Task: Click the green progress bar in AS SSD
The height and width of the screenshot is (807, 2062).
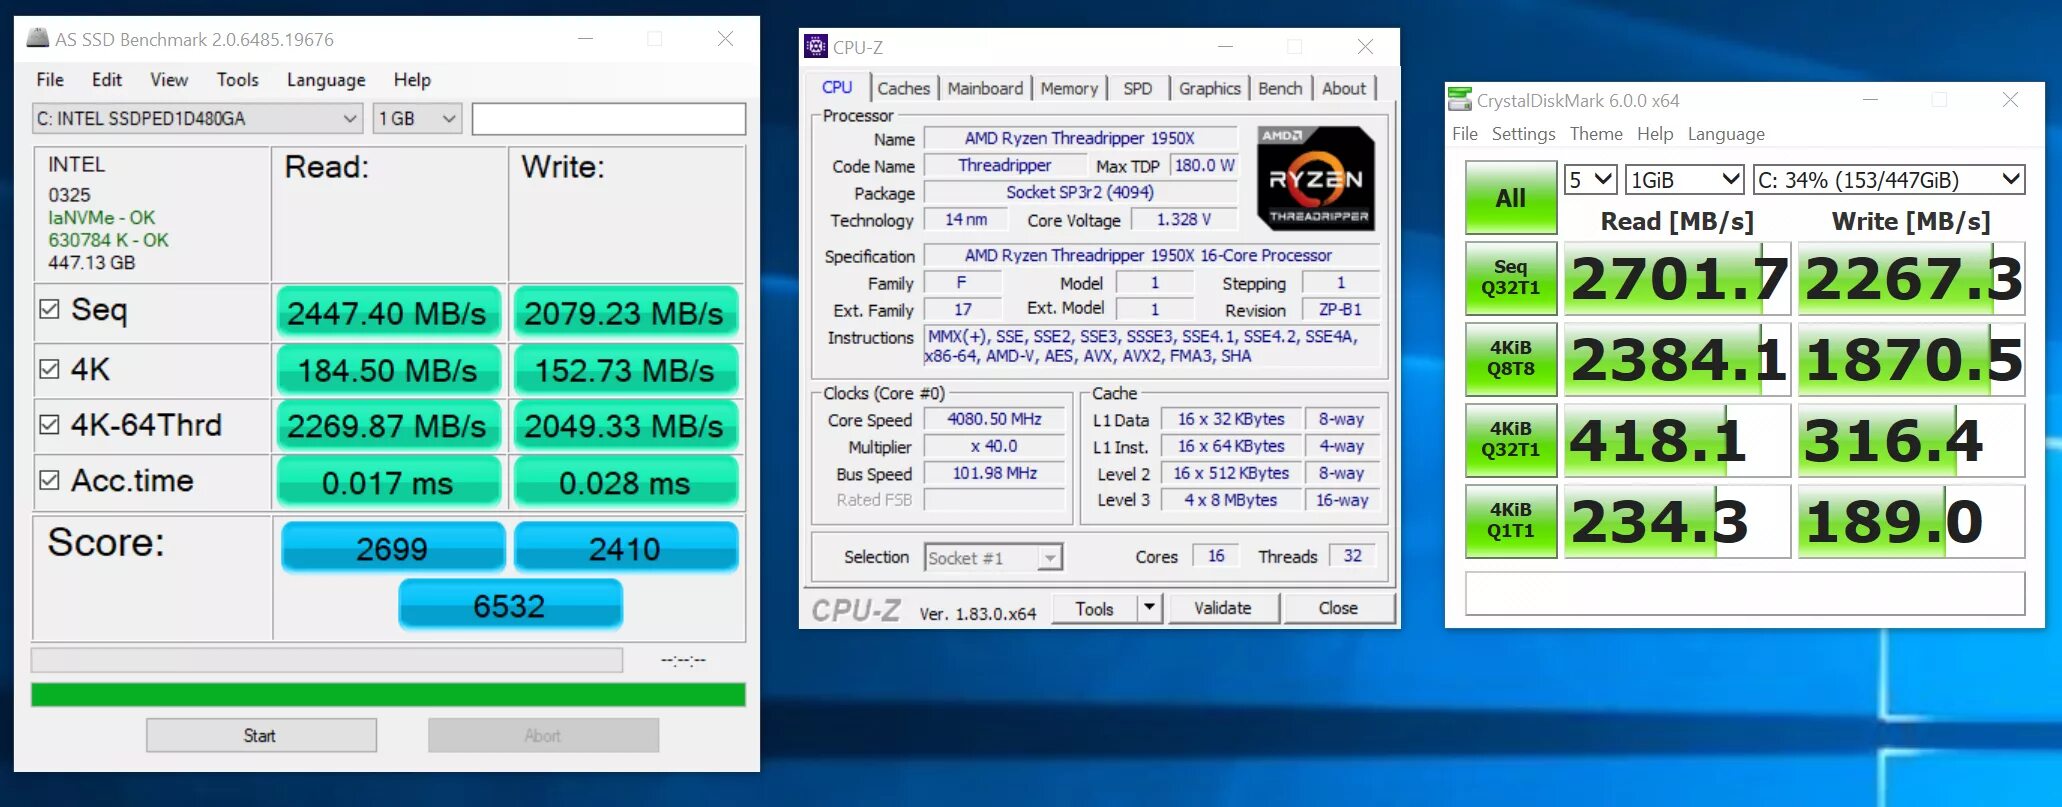Action: (388, 694)
